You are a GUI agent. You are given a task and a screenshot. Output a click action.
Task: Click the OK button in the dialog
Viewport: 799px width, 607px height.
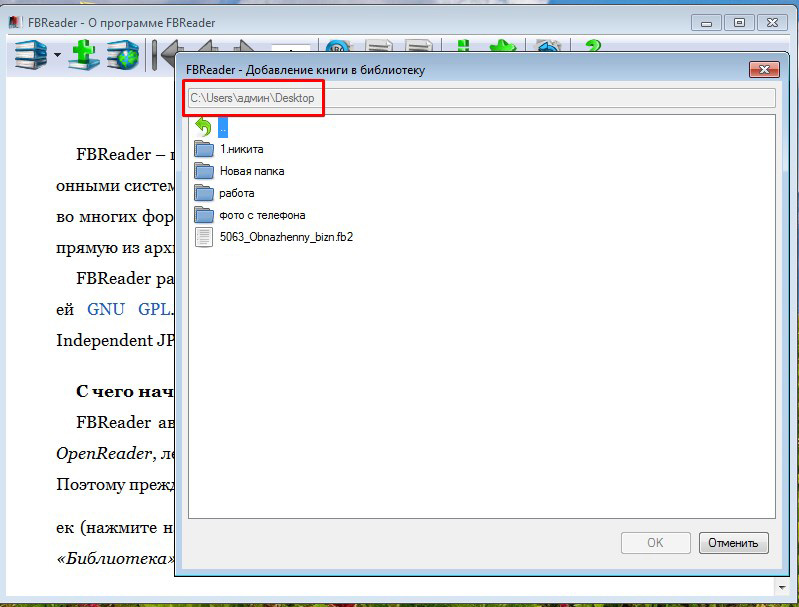pyautogui.click(x=655, y=543)
